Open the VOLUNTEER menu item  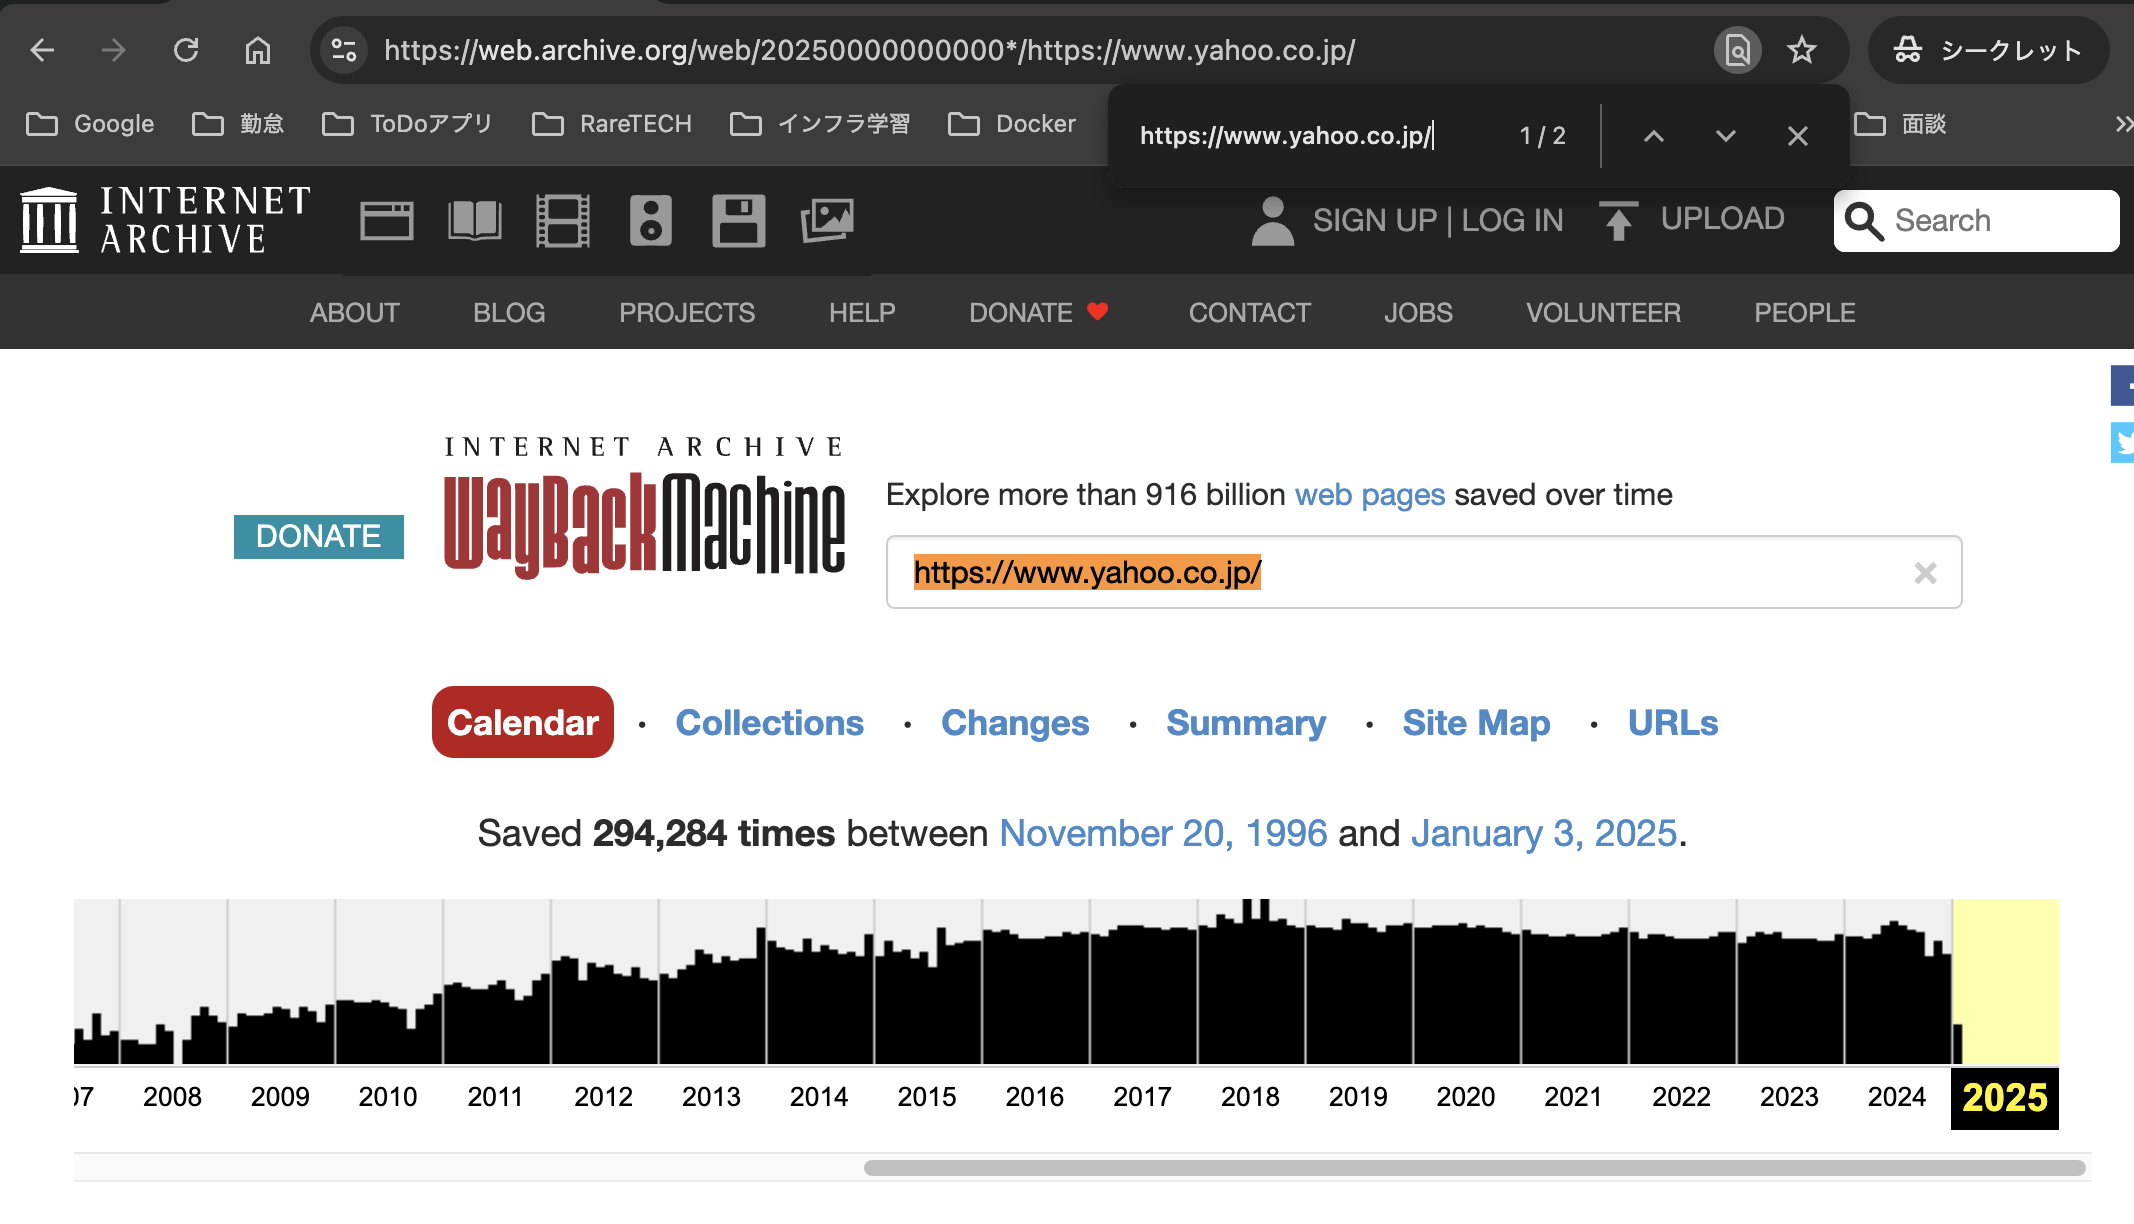[1602, 312]
